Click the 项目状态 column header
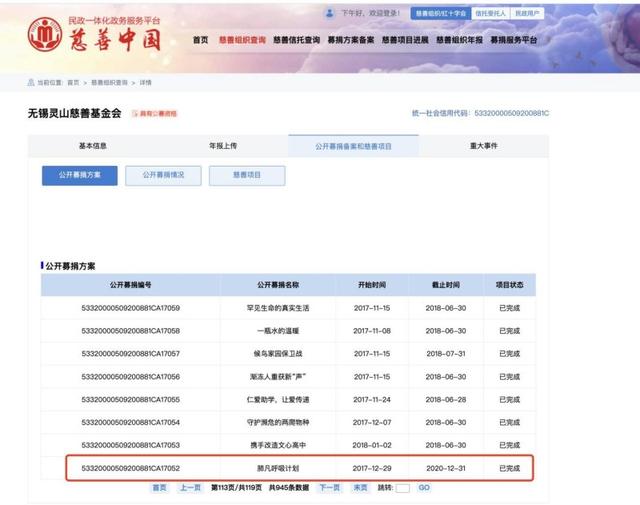This screenshot has height=505, width=640. tap(509, 285)
